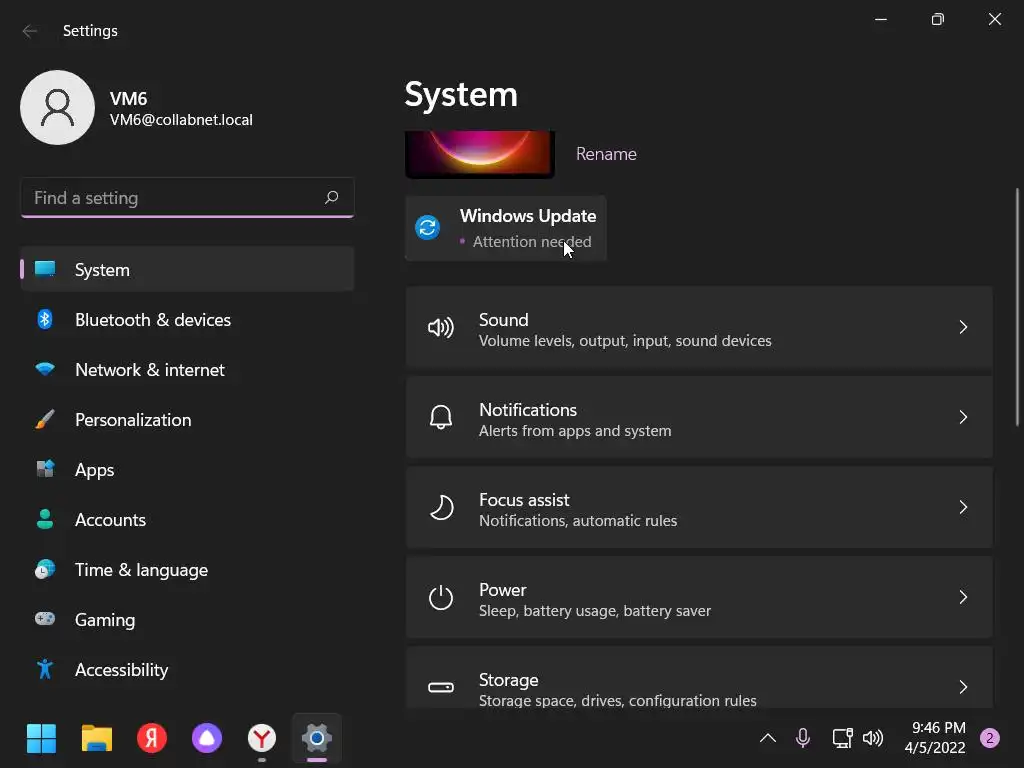The image size is (1024, 768).
Task: Click the search magnifier icon
Action: (331, 197)
